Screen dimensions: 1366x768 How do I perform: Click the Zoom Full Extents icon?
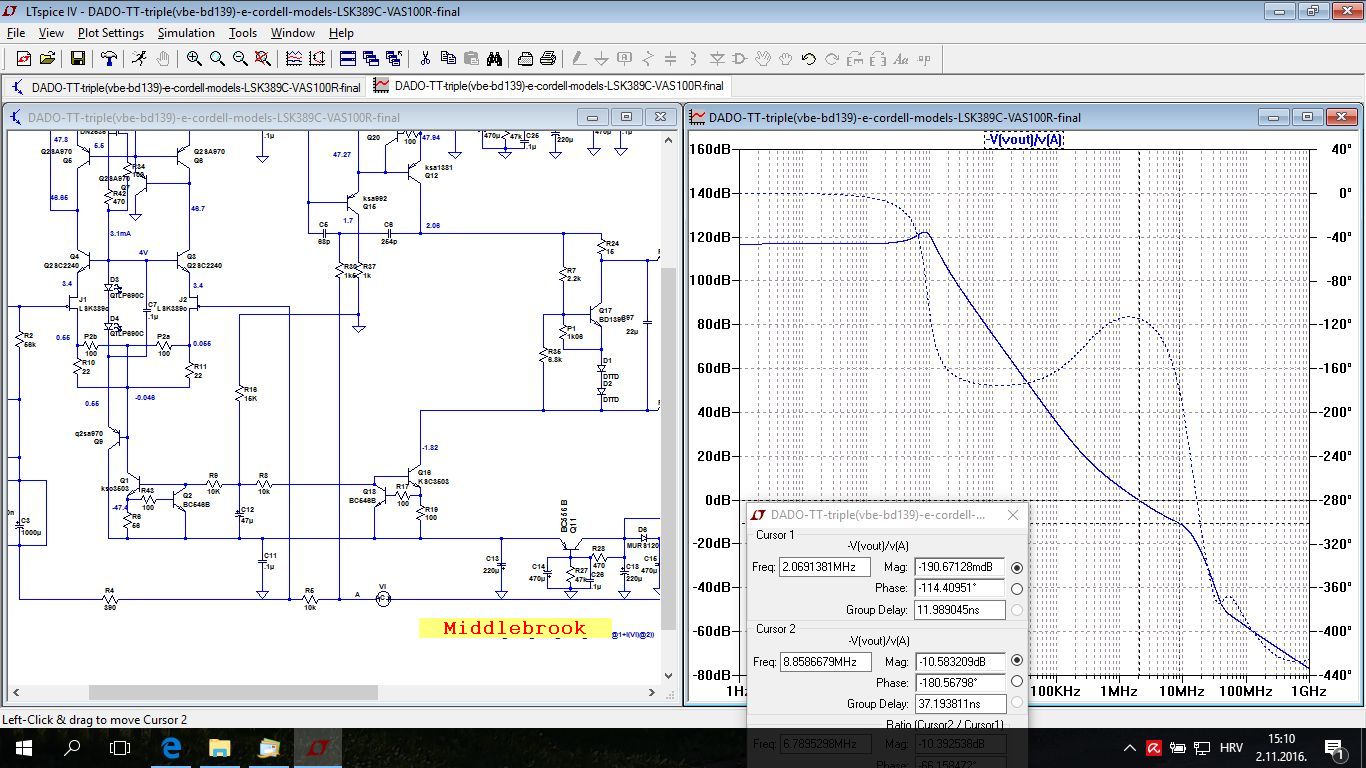[262, 59]
